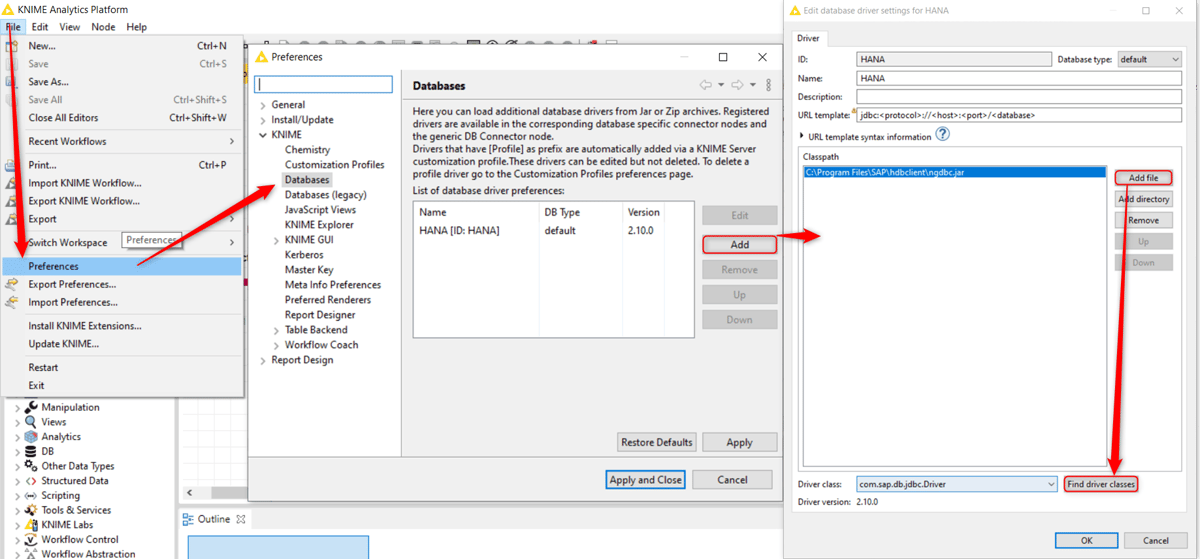The width and height of the screenshot is (1200, 559).
Task: Open the Driver class dropdown
Action: pos(956,484)
